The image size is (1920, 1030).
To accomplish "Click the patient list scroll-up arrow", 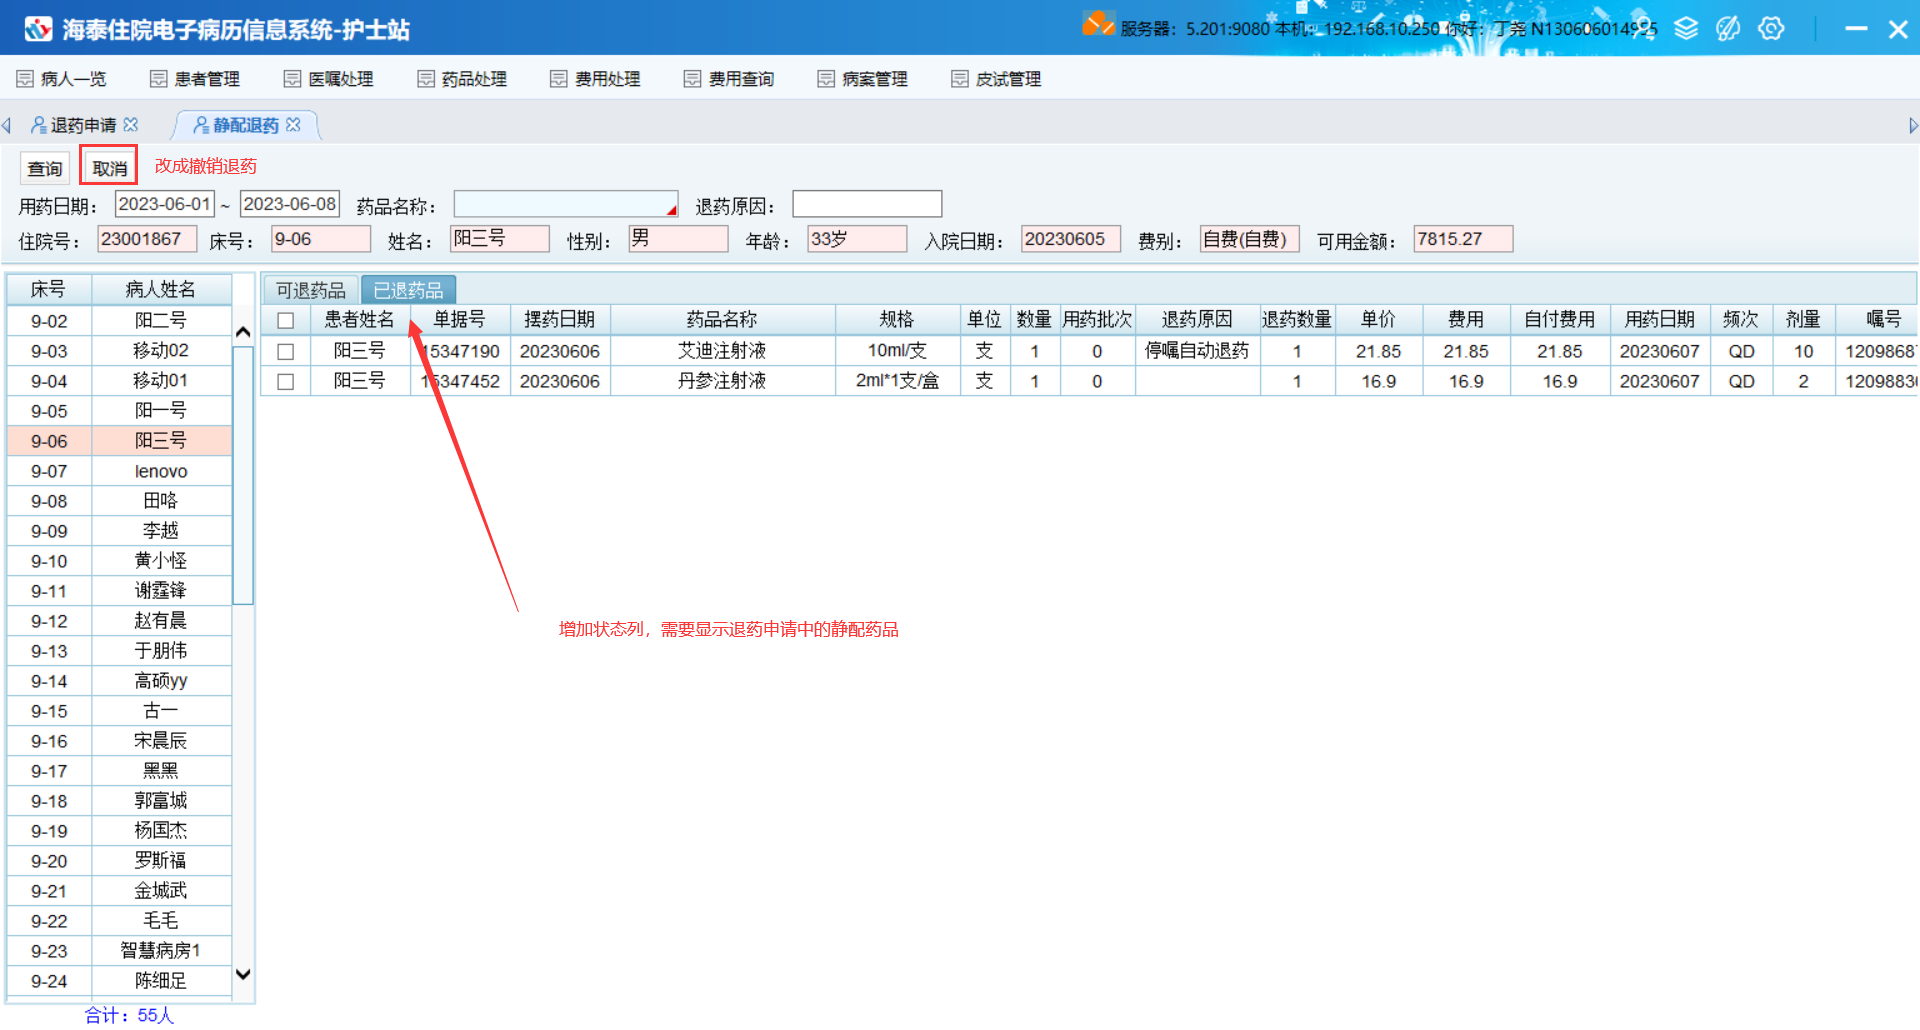I will tap(243, 332).
